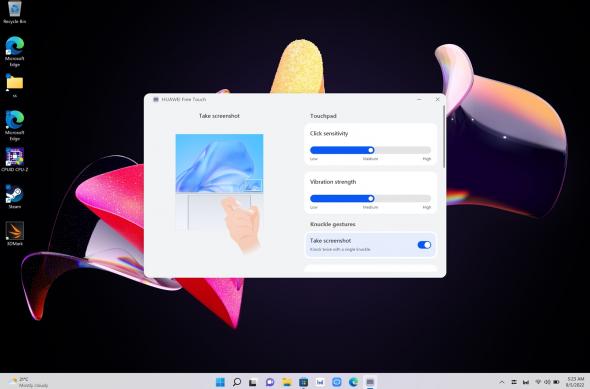590x389 pixels.
Task: Minimize the HUAWEI Free Touch window
Action: coord(419,99)
